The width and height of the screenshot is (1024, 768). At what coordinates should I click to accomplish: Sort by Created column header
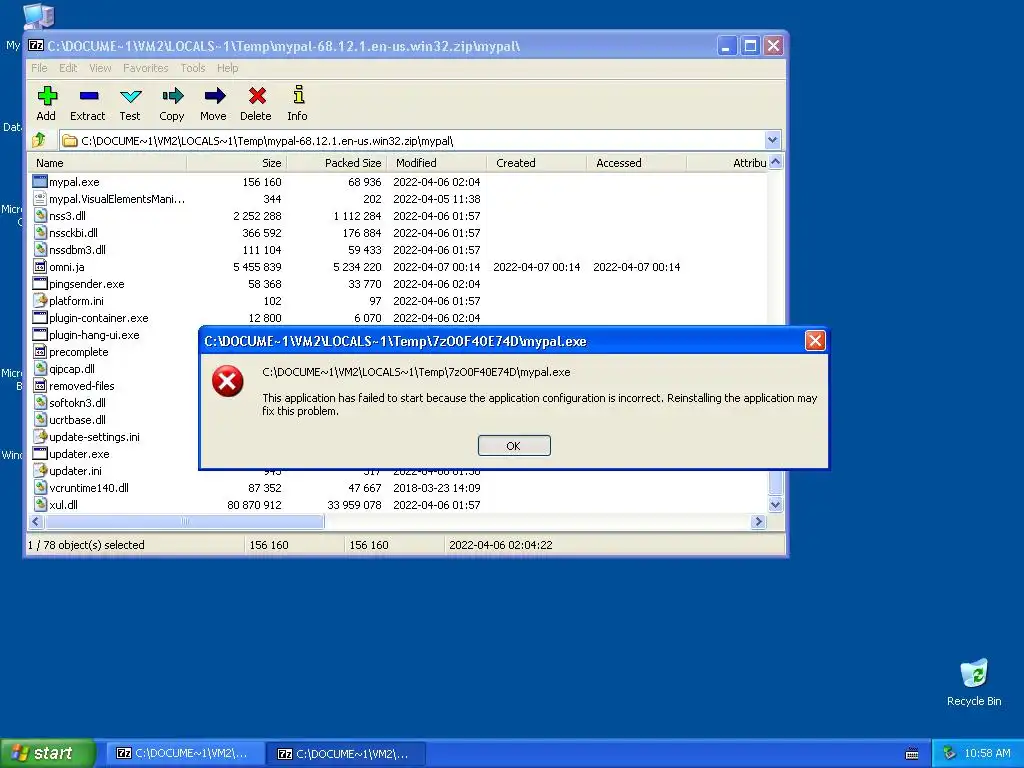click(x=537, y=163)
